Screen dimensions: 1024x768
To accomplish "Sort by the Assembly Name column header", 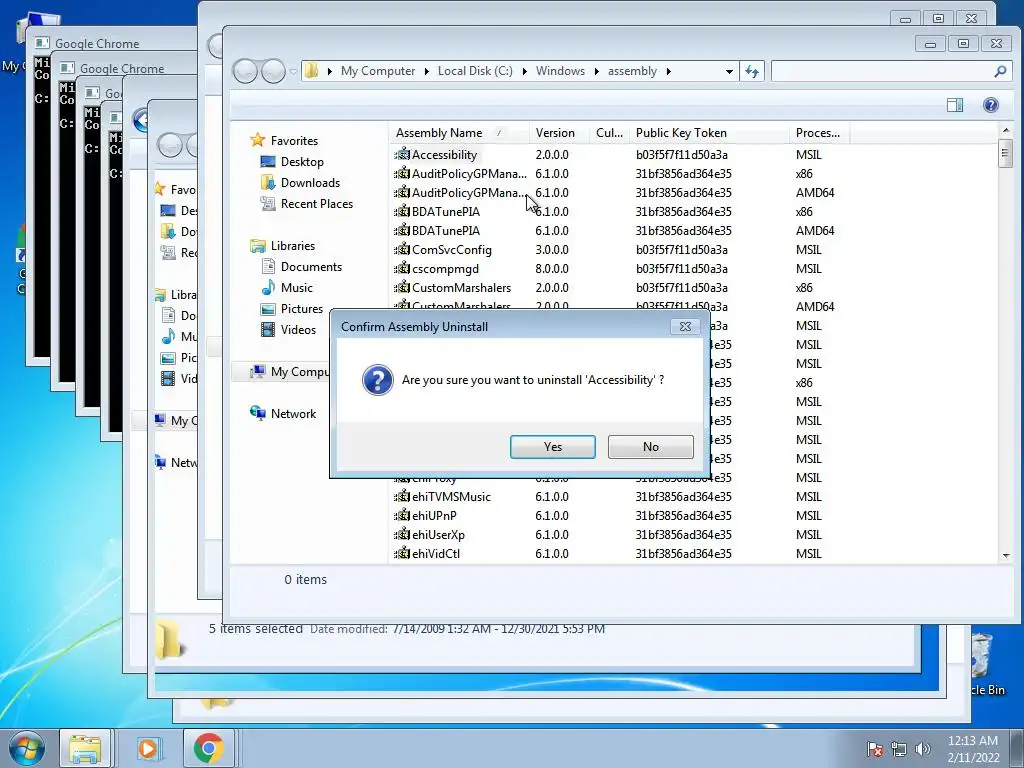I will 458,133.
